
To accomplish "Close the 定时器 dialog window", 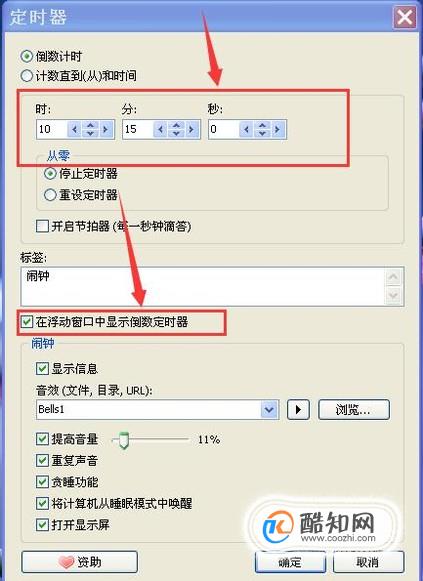I will [405, 17].
